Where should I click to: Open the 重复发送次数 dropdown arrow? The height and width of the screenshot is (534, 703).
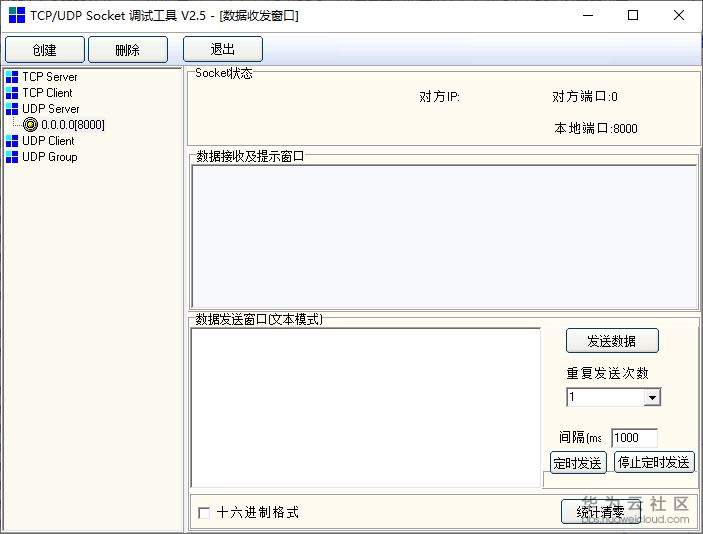[x=652, y=398]
